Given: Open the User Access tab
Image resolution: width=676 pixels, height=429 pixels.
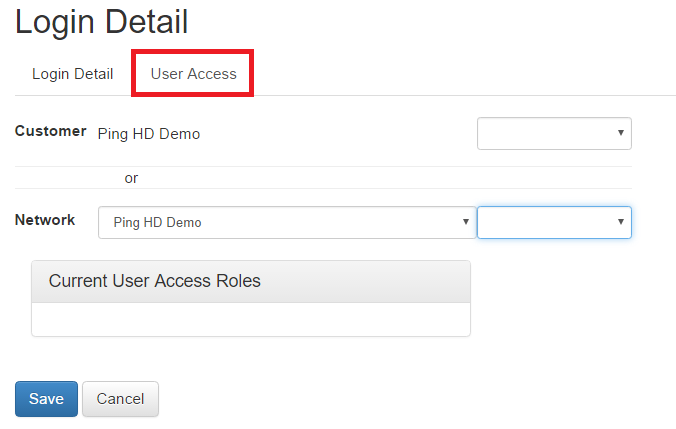Looking at the screenshot, I should pyautogui.click(x=193, y=74).
